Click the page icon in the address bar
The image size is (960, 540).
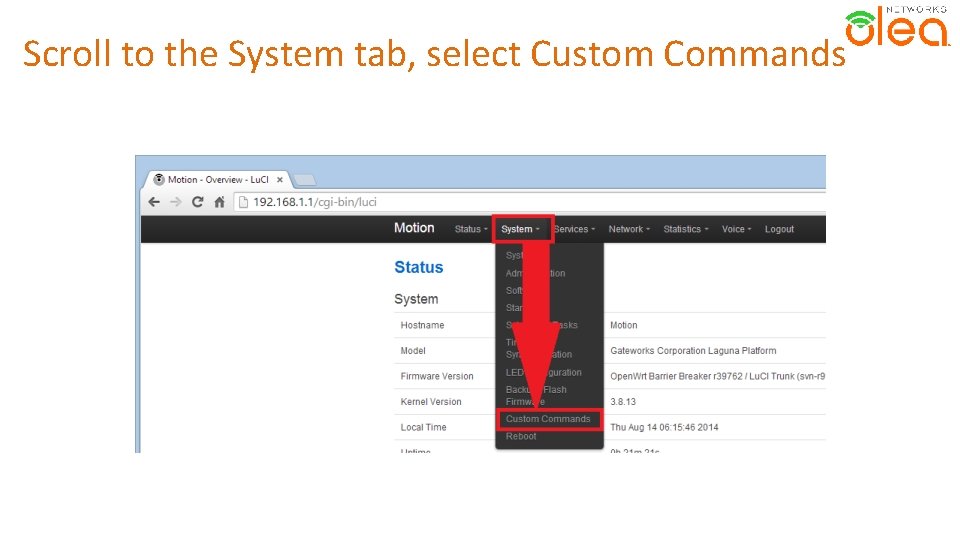coord(243,202)
